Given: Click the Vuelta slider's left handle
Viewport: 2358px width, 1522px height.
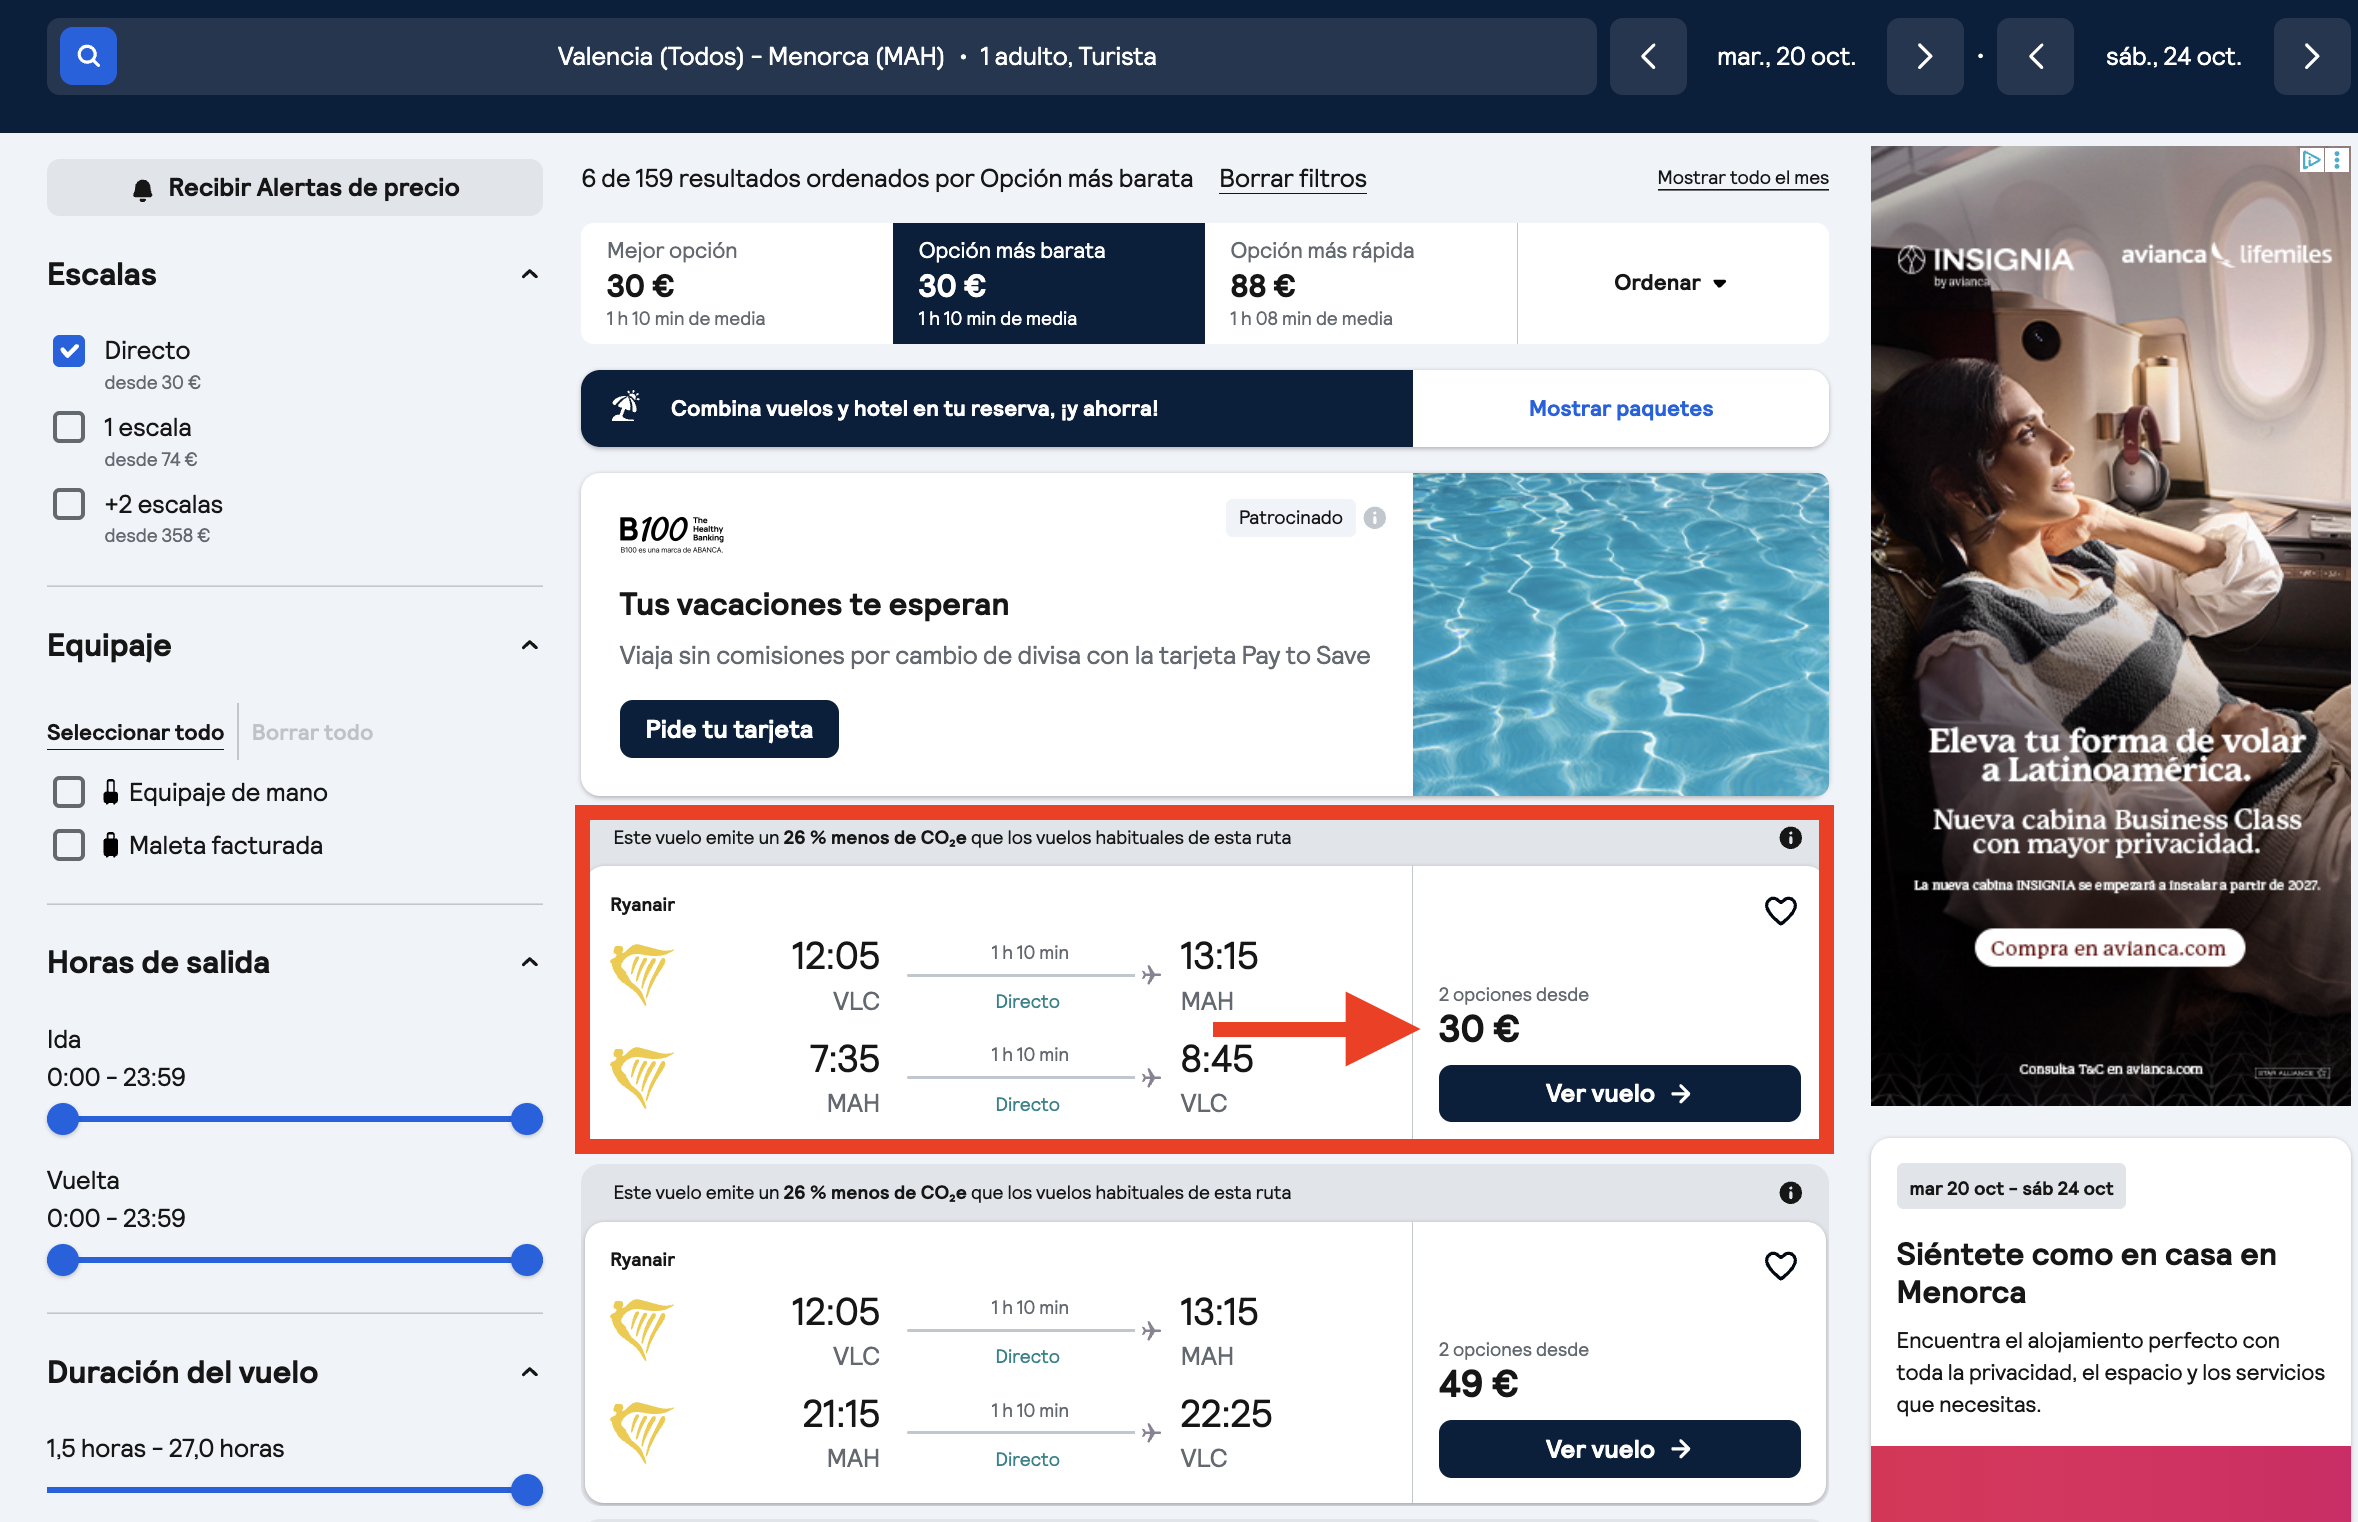Looking at the screenshot, I should point(63,1260).
